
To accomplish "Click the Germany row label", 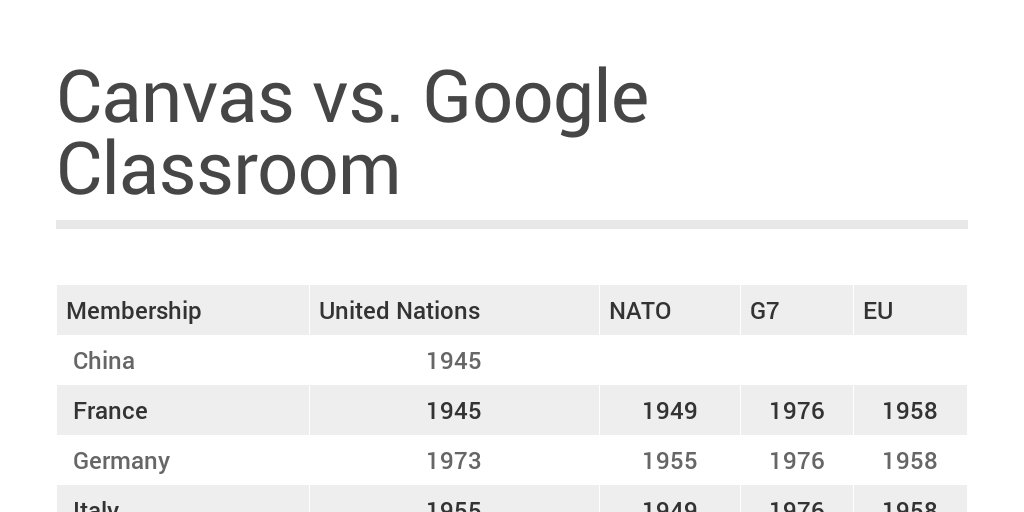I will pyautogui.click(x=121, y=461).
